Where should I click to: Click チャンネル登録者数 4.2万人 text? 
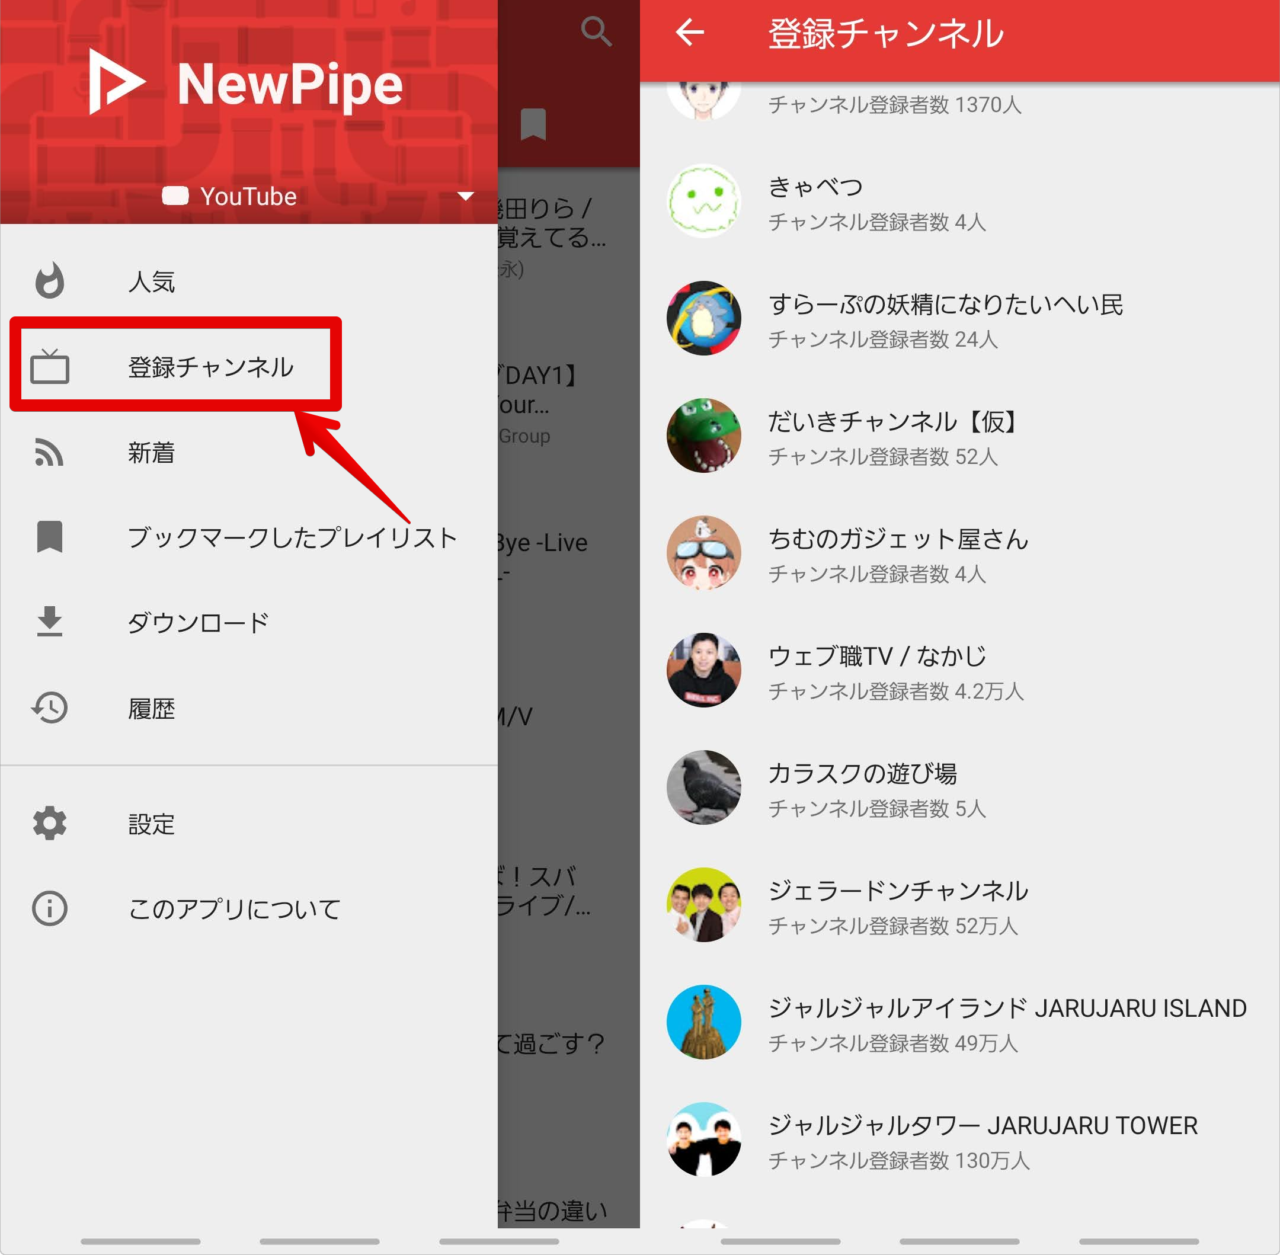(x=896, y=691)
